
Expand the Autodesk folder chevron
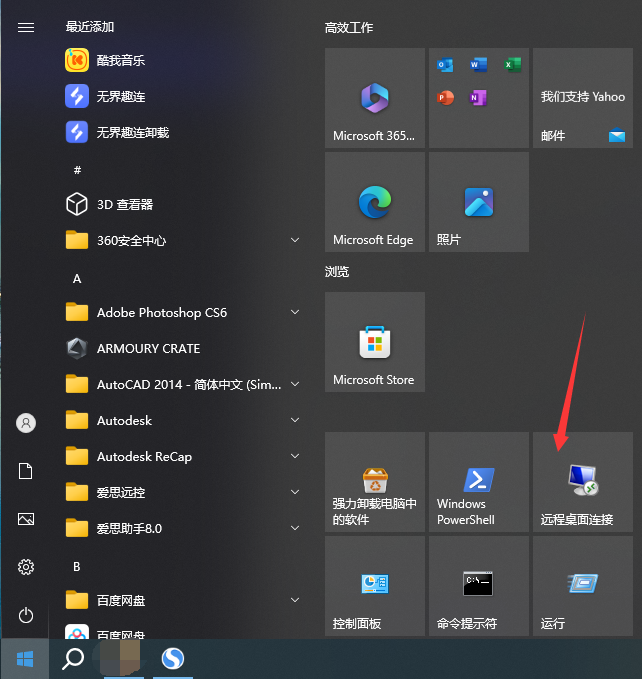tap(295, 420)
